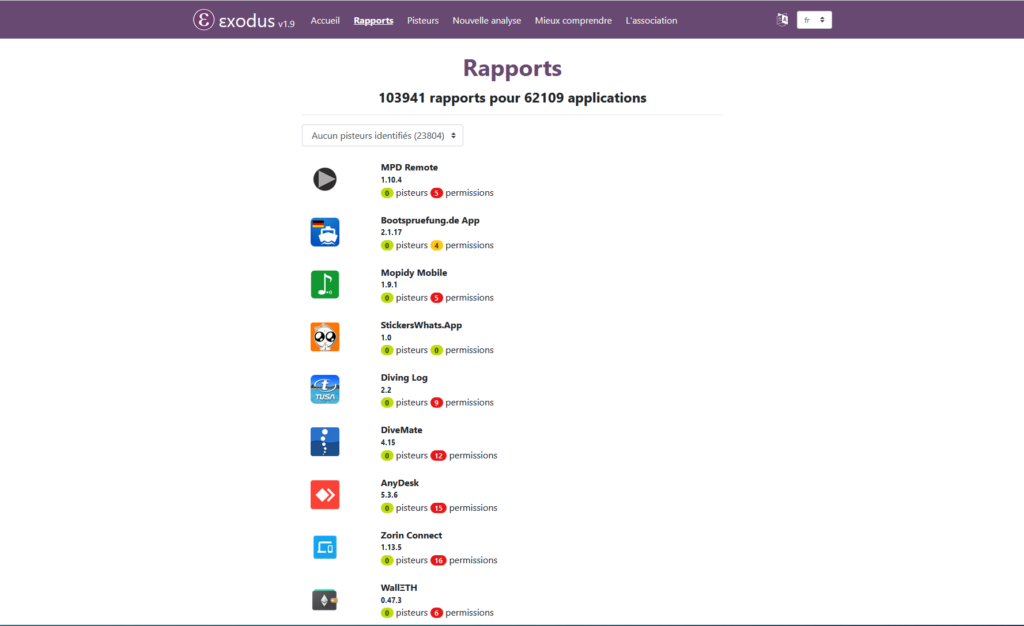Click Zorin Connect version 1.13.5 text
Image resolution: width=1024 pixels, height=626 pixels.
(x=391, y=548)
